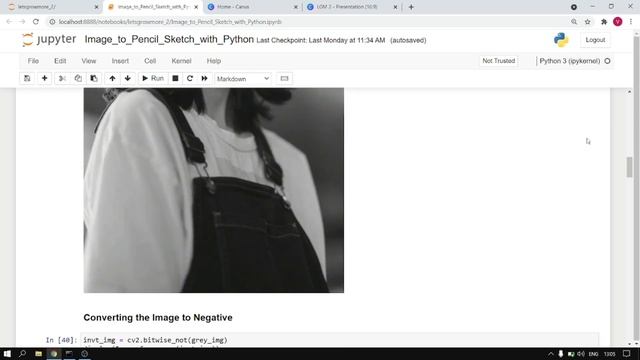Interrupt the kernel with the stop icon
This screenshot has height=360, width=640.
(x=175, y=78)
